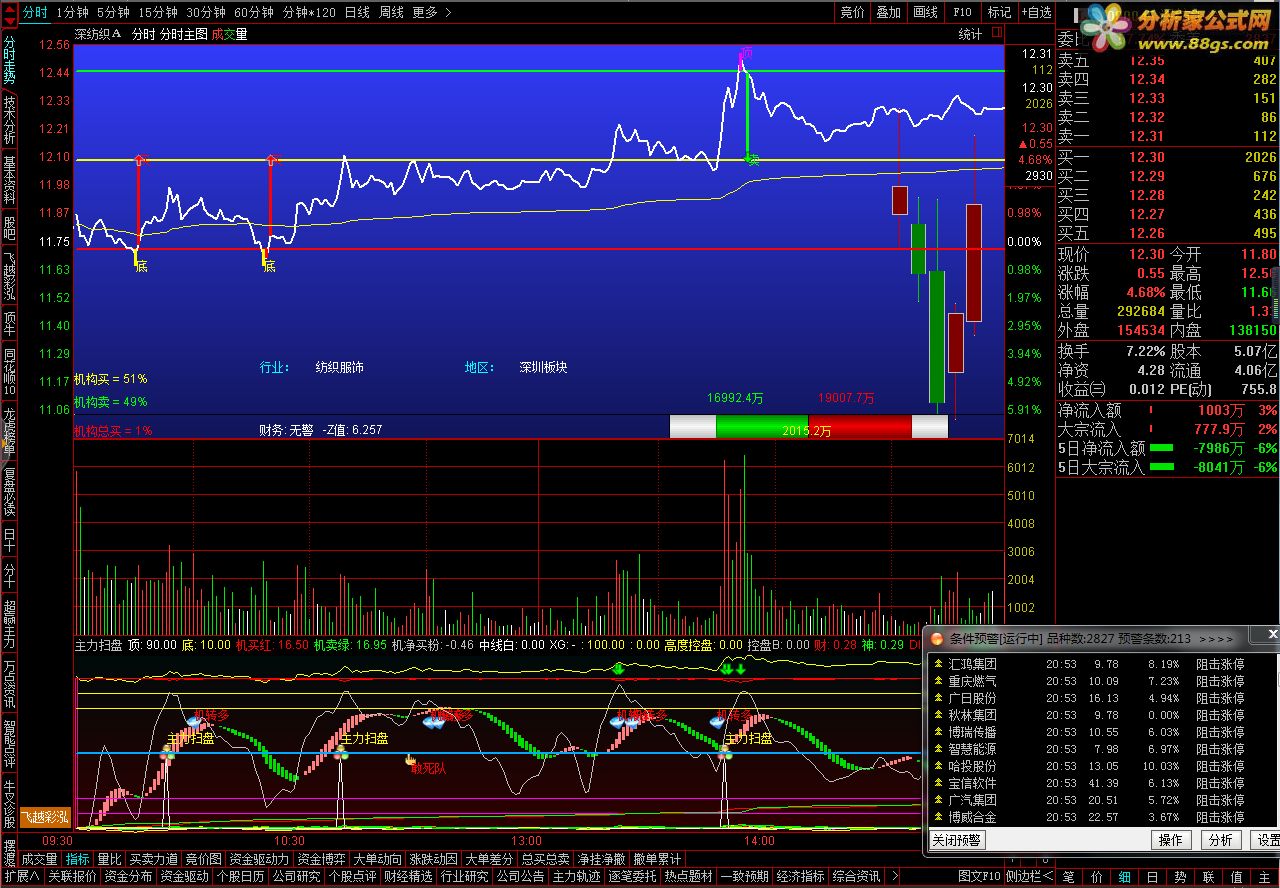The image size is (1280, 888).
Task: Collapse the 侧边栏 sidebar
Action: coord(1028,876)
